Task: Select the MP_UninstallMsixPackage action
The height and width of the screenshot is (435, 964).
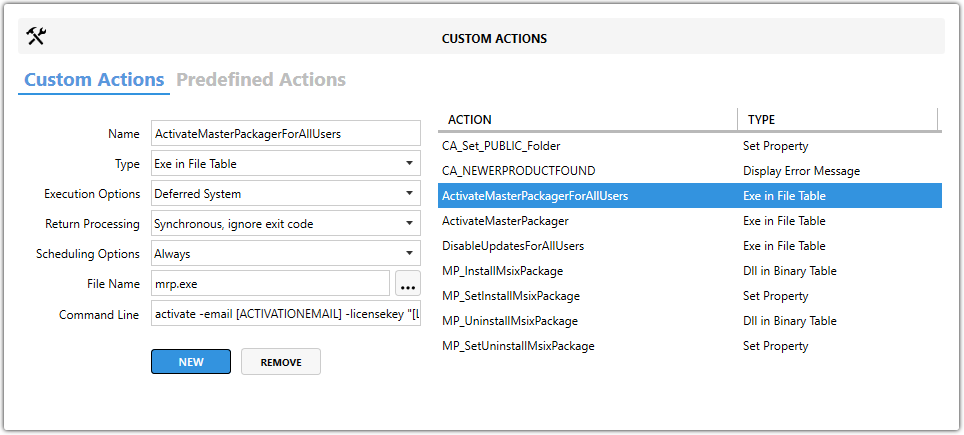Action: [x=690, y=321]
